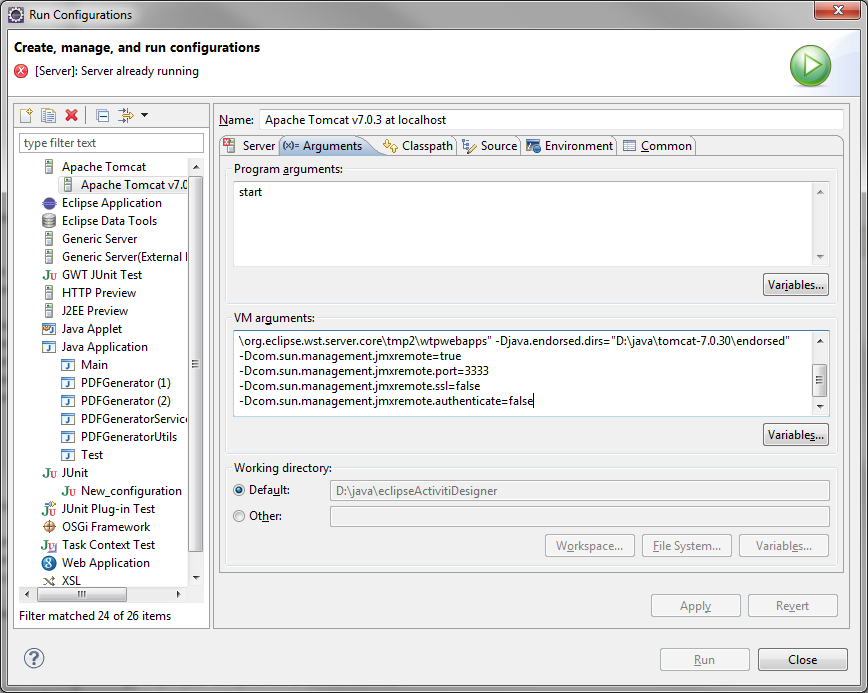Open the Environment tab

click(x=570, y=146)
